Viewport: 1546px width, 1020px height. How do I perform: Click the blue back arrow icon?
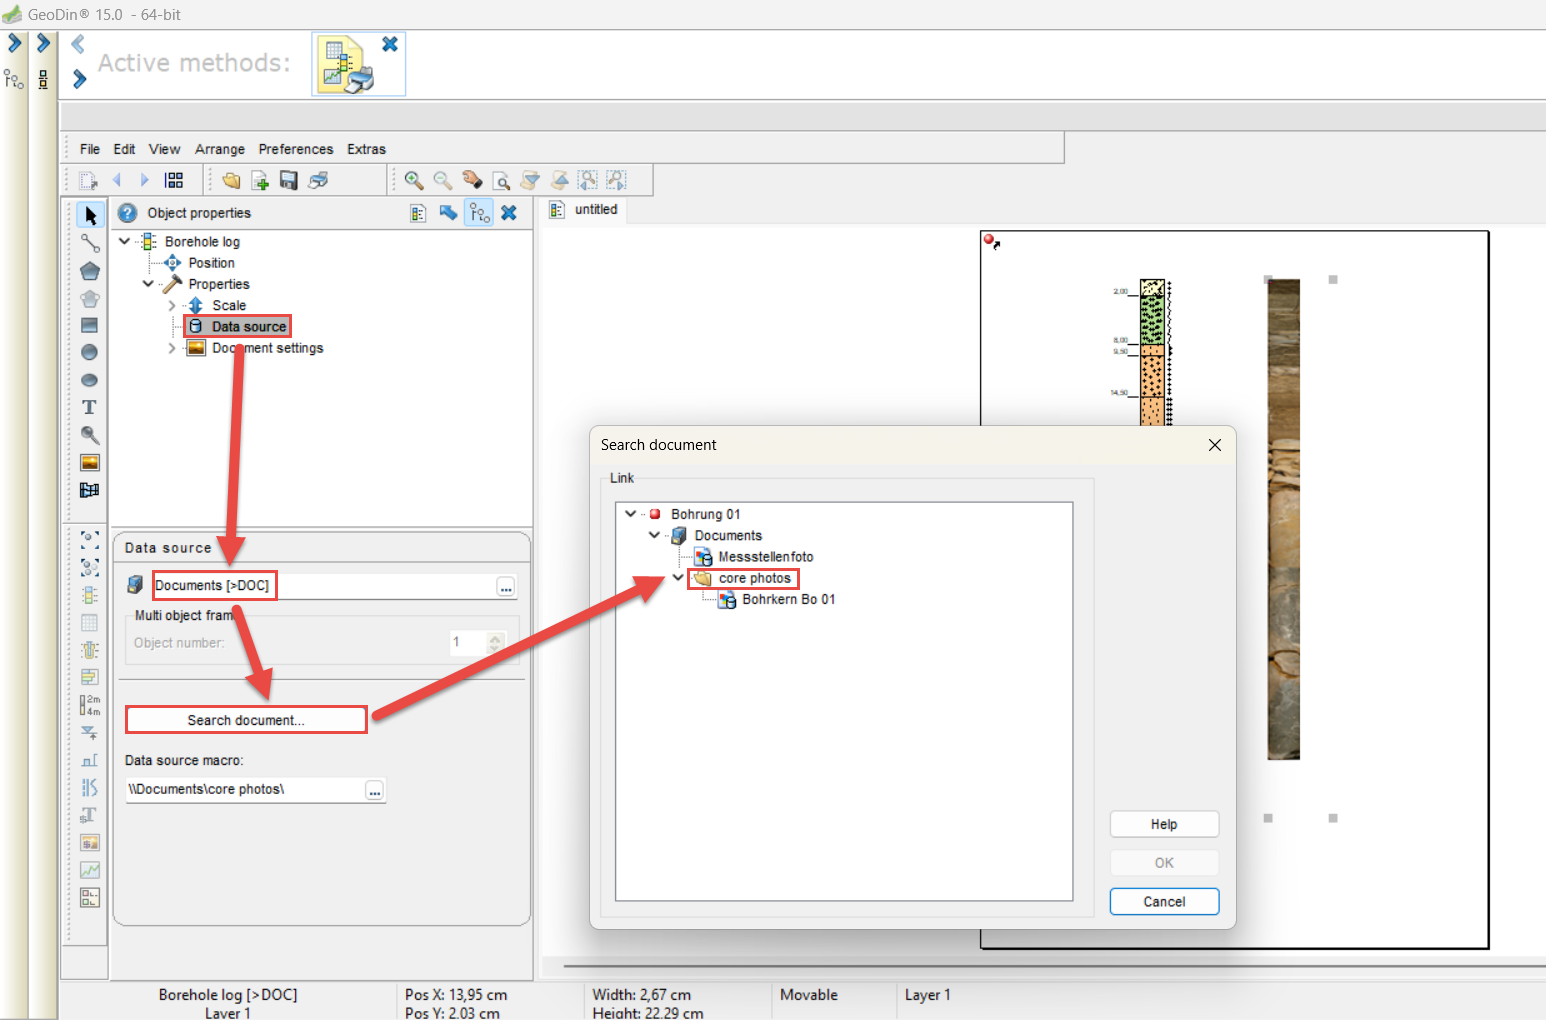coord(117,180)
